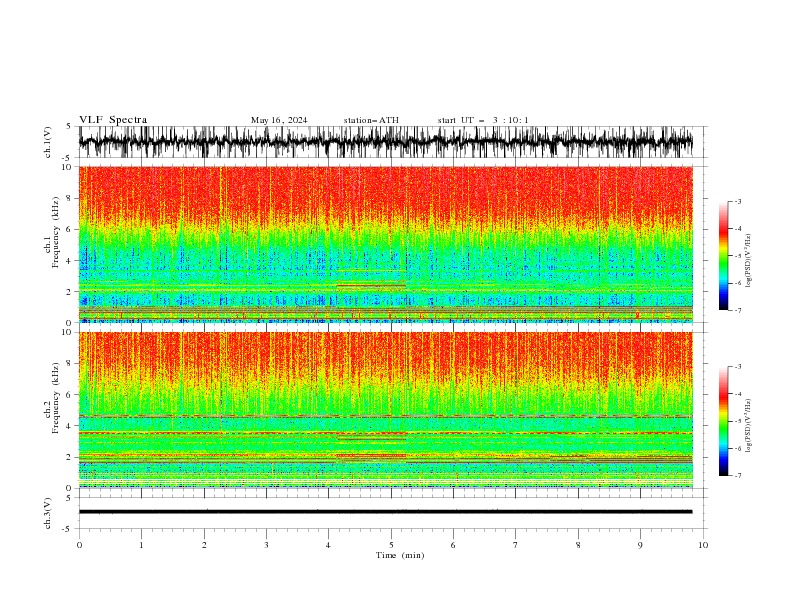Click the "7" tick on the Time axis
This screenshot has width=792, height=612.
516,545
